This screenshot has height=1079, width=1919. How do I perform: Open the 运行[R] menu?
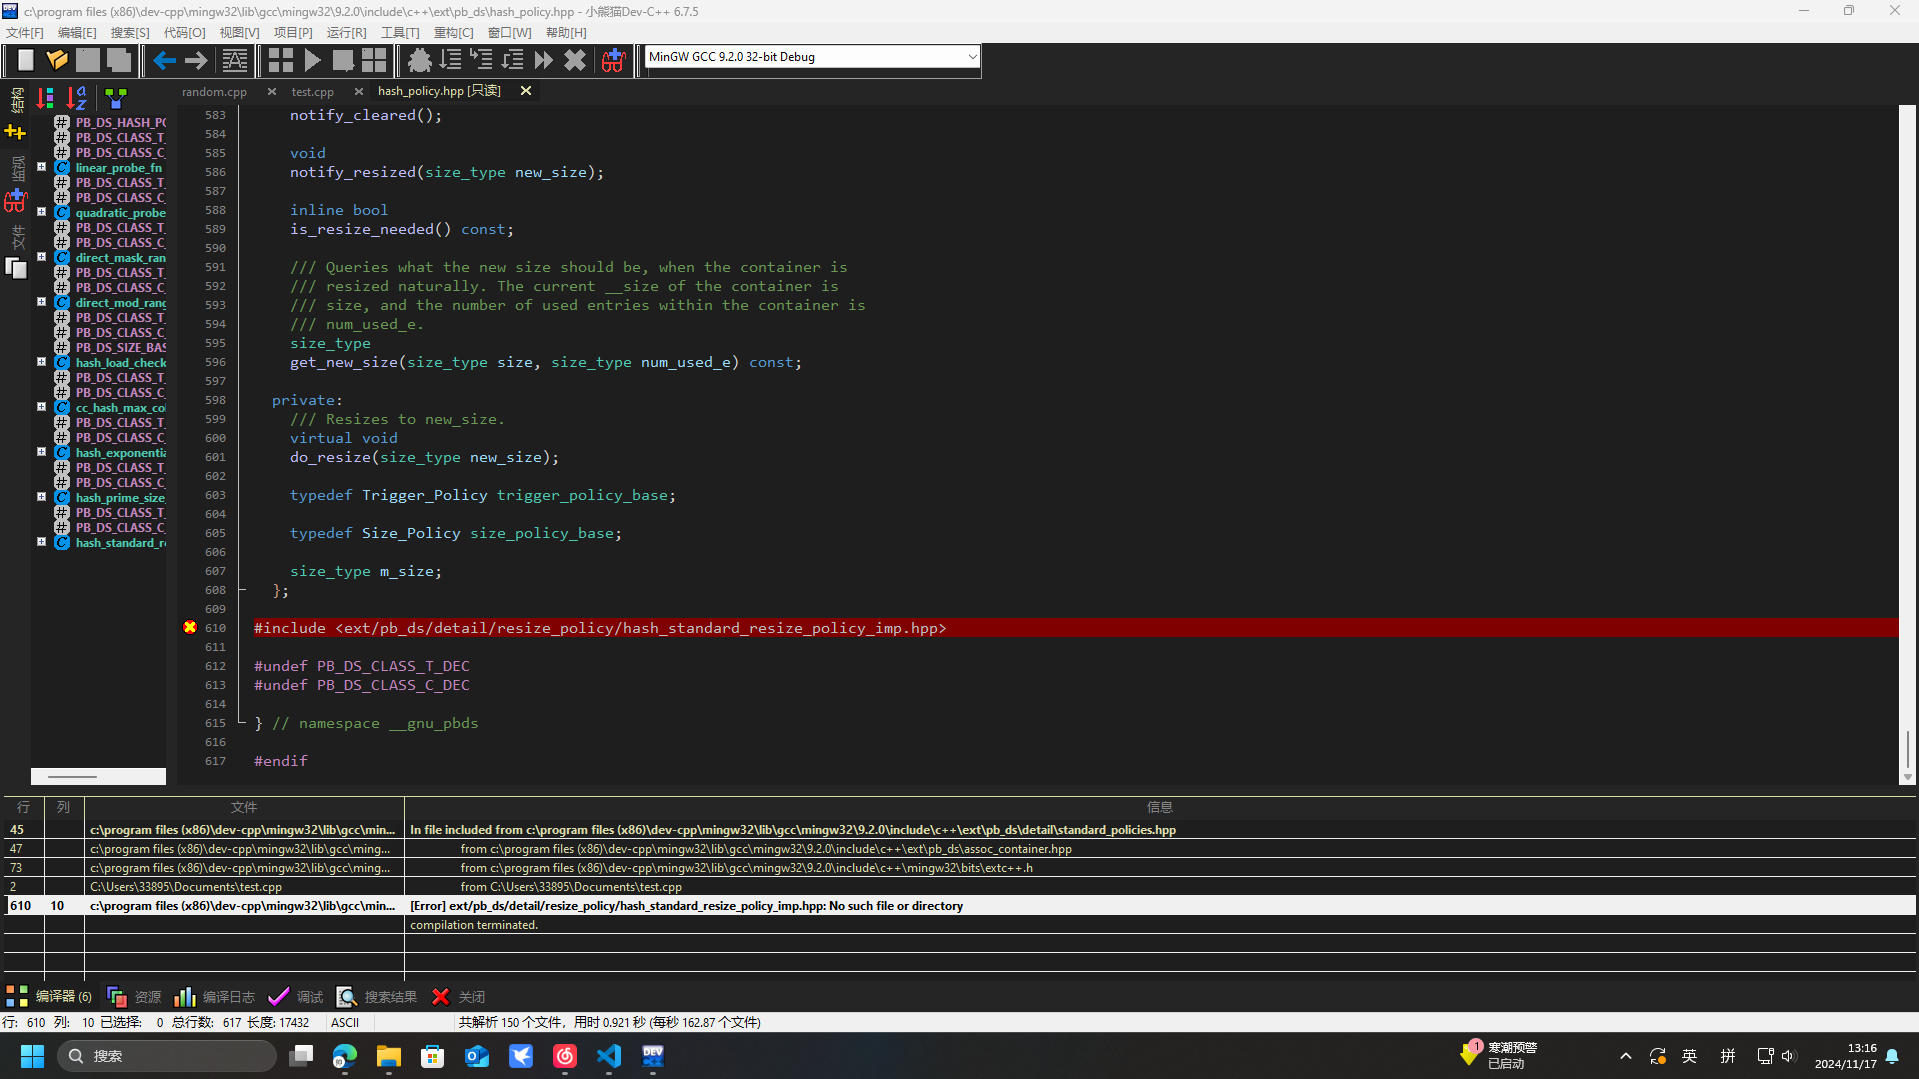click(x=346, y=33)
